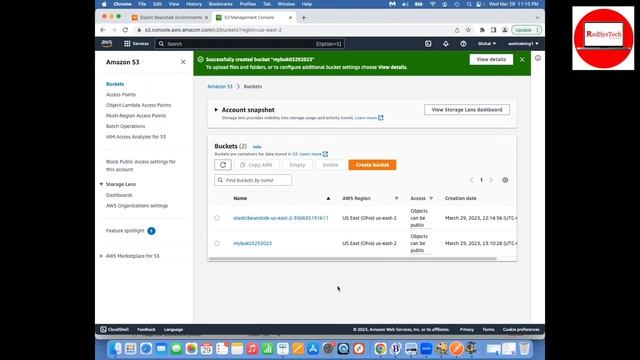The height and width of the screenshot is (360, 640).
Task: Focus the Find buckets by name field
Action: [253, 180]
